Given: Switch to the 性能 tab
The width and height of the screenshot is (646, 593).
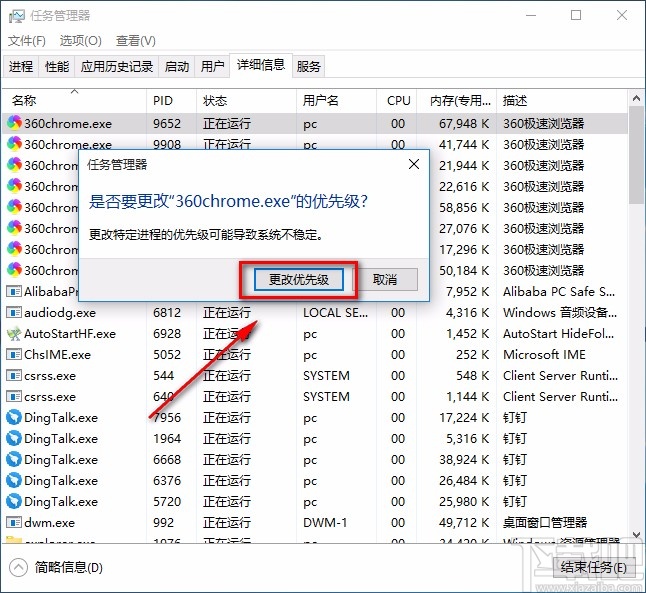Looking at the screenshot, I should (x=57, y=66).
